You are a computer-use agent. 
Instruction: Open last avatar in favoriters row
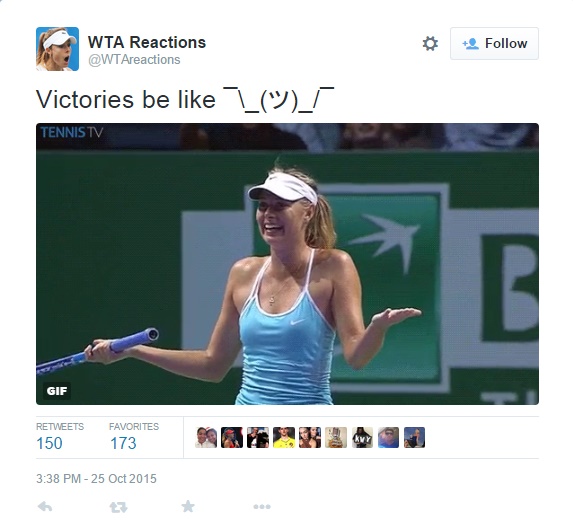pyautogui.click(x=414, y=437)
